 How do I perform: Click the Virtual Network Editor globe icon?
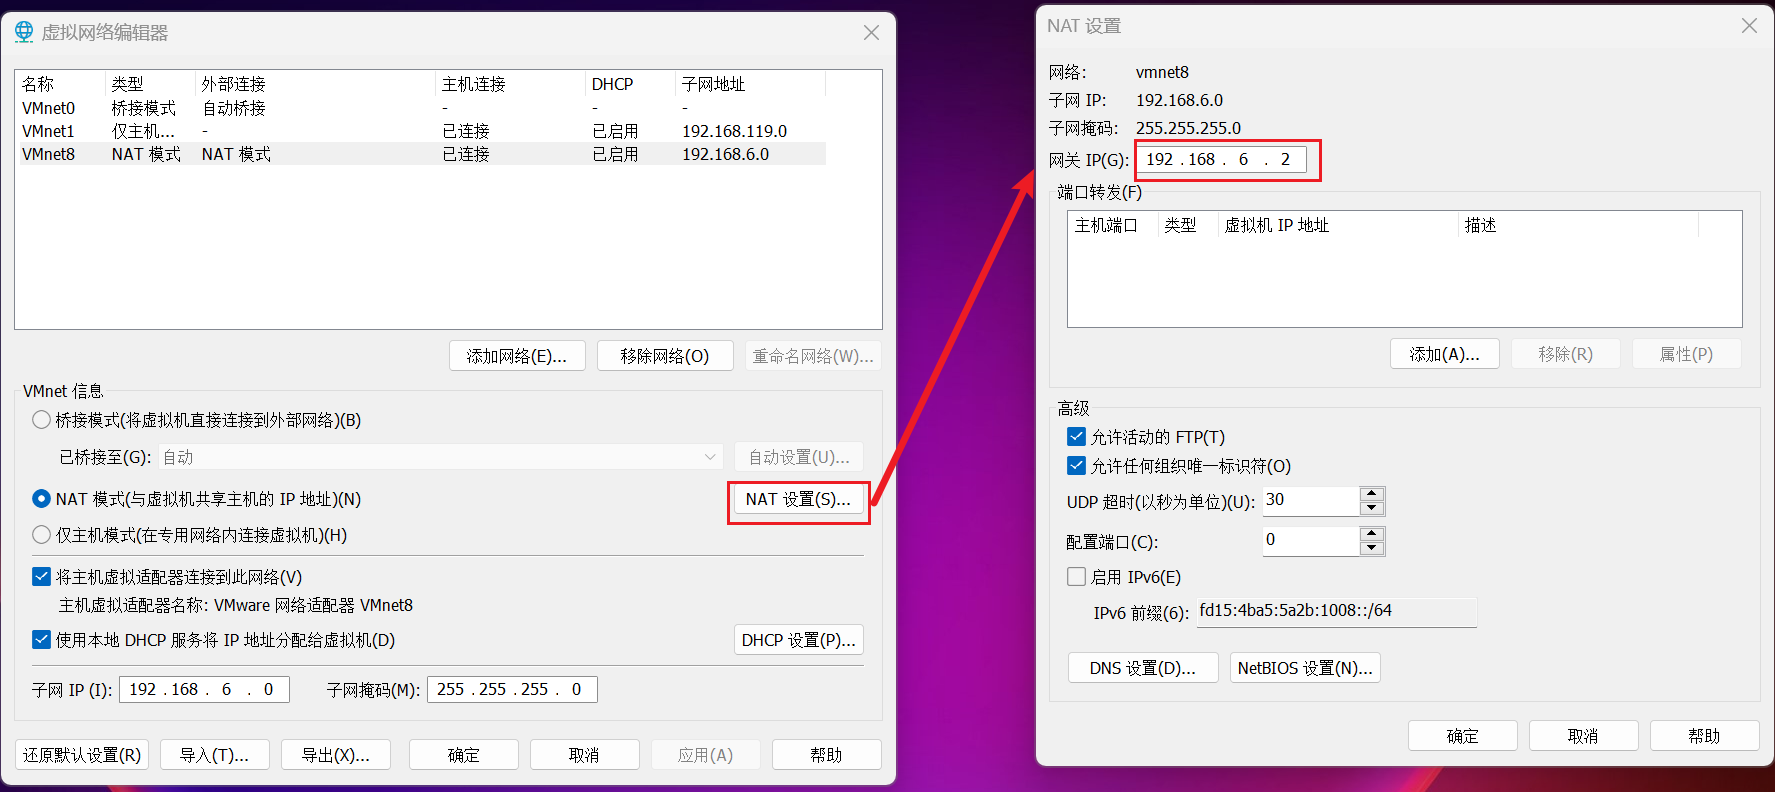(24, 32)
